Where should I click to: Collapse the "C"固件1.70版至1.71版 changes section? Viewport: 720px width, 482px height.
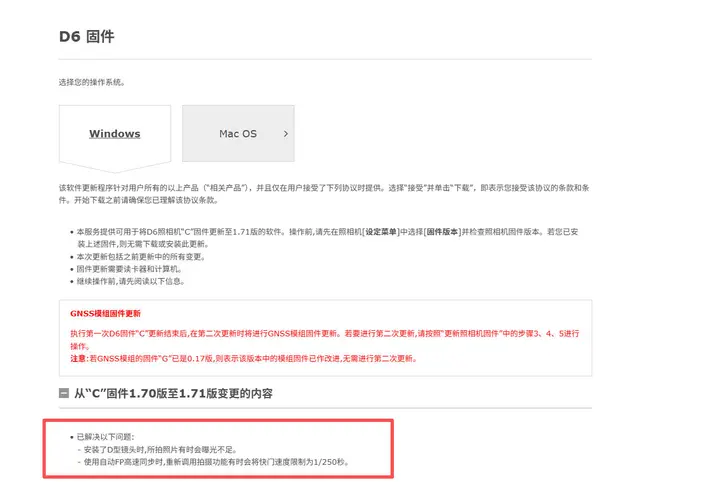(x=64, y=393)
